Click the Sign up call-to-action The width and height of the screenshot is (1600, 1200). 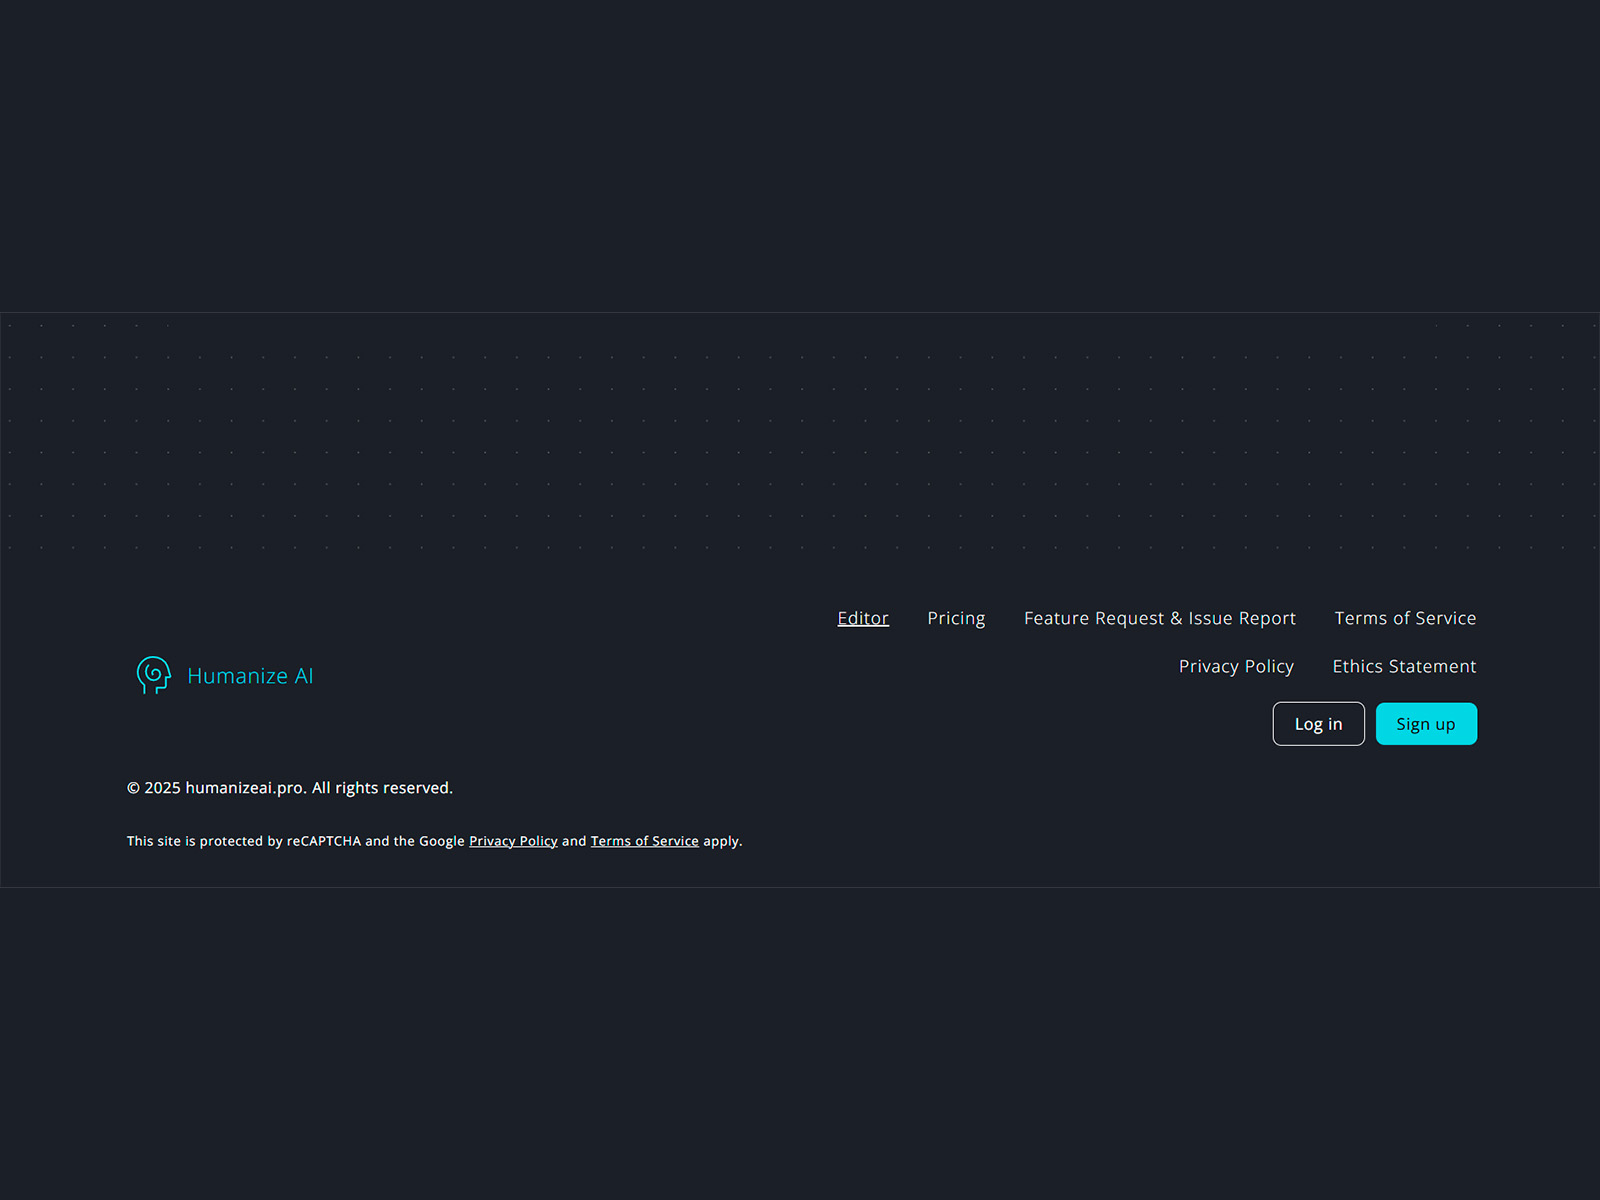click(1426, 723)
